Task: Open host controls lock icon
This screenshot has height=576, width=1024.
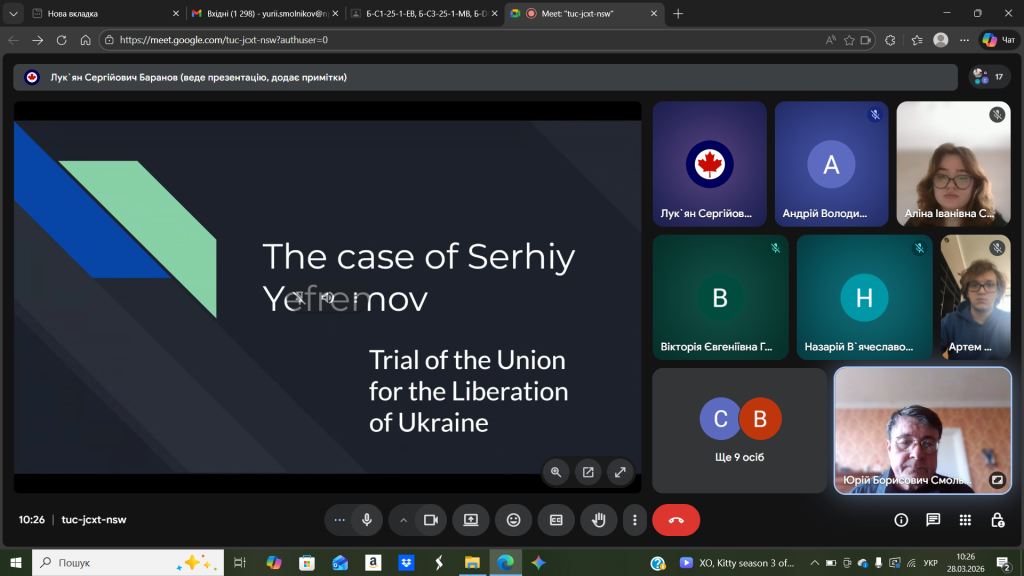Action: click(x=997, y=520)
